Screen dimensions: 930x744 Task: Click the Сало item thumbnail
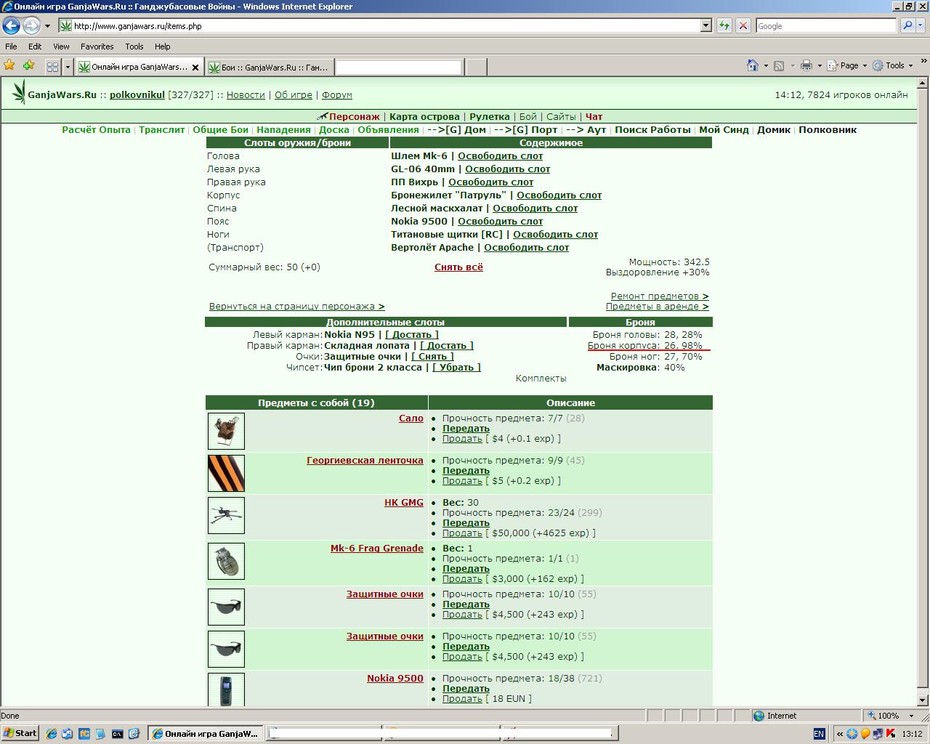coord(226,431)
